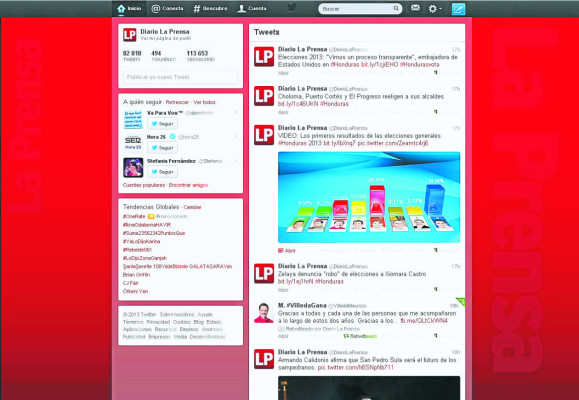Image resolution: width=579 pixels, height=400 pixels.
Task: Open the direct messages envelope icon
Action: [415, 8]
